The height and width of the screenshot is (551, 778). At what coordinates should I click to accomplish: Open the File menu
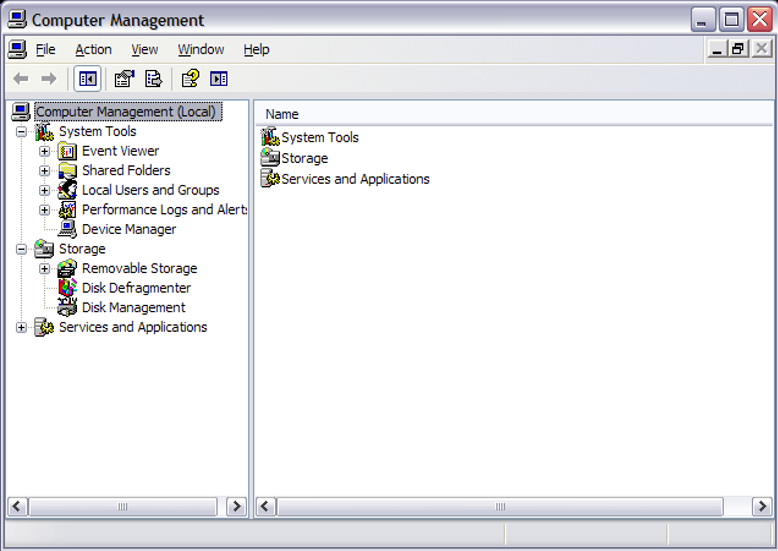coord(45,50)
